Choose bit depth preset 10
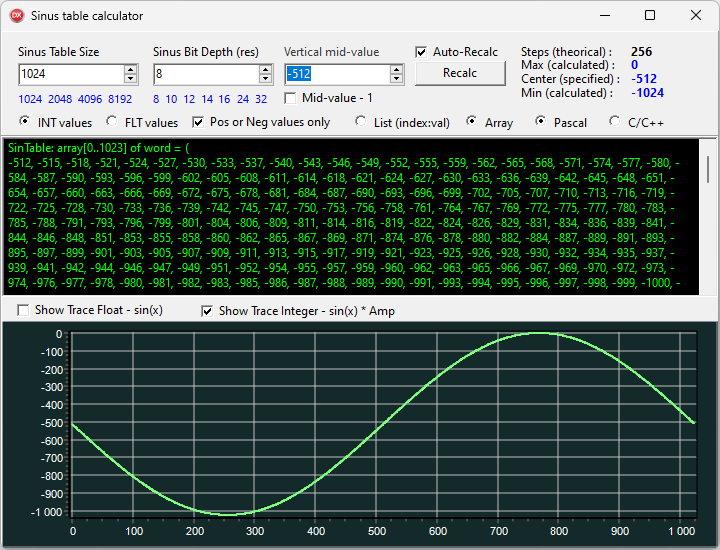This screenshot has height=550, width=720. [171, 99]
